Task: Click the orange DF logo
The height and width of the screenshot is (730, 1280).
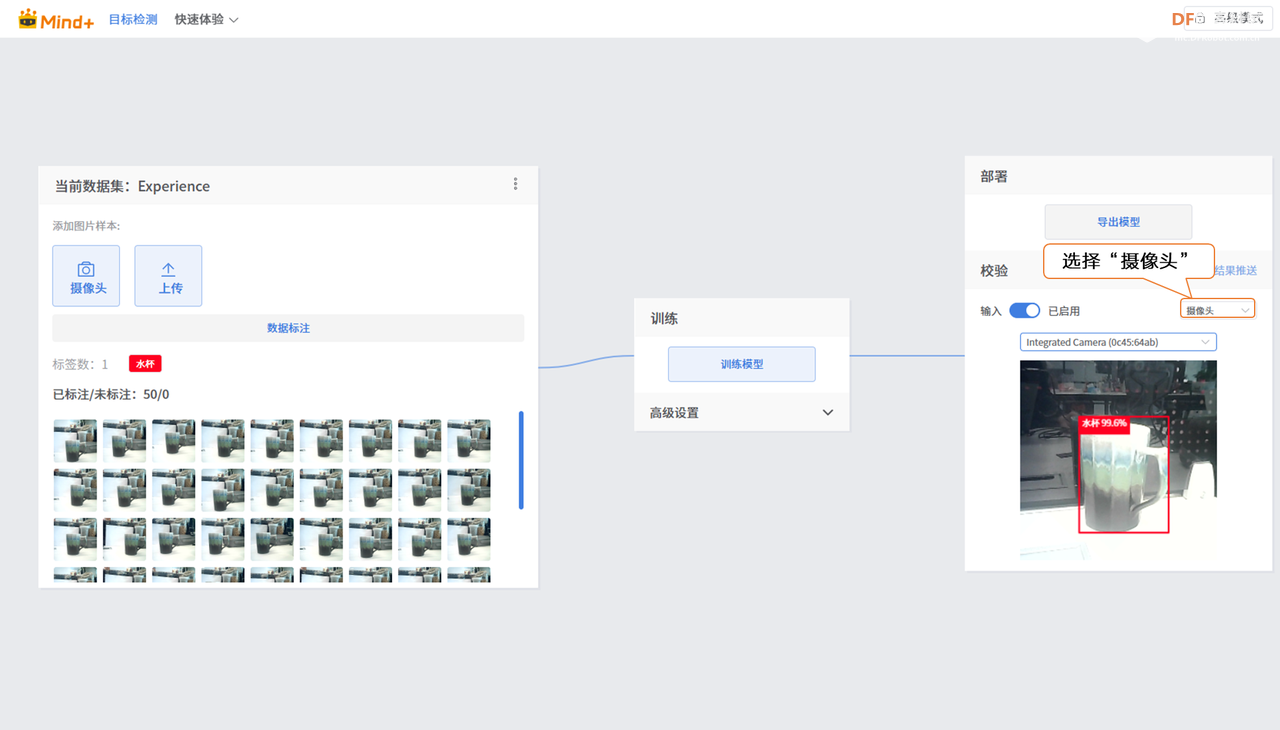Action: 1183,17
